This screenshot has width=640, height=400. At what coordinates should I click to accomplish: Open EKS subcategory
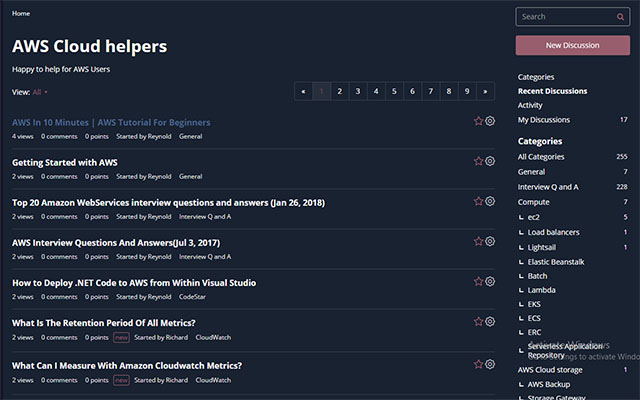534,304
